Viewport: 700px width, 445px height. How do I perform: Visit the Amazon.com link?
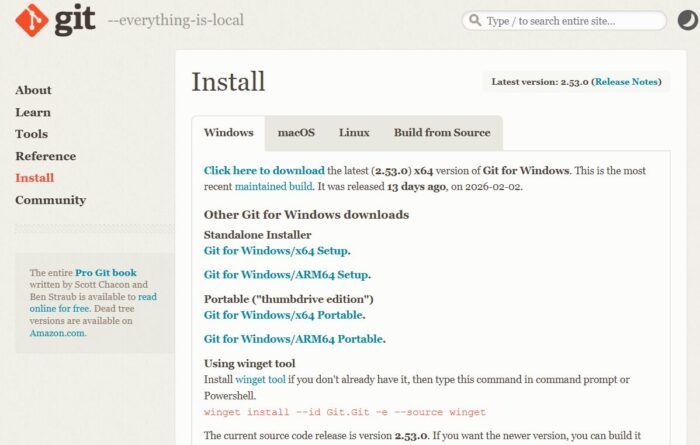57,333
